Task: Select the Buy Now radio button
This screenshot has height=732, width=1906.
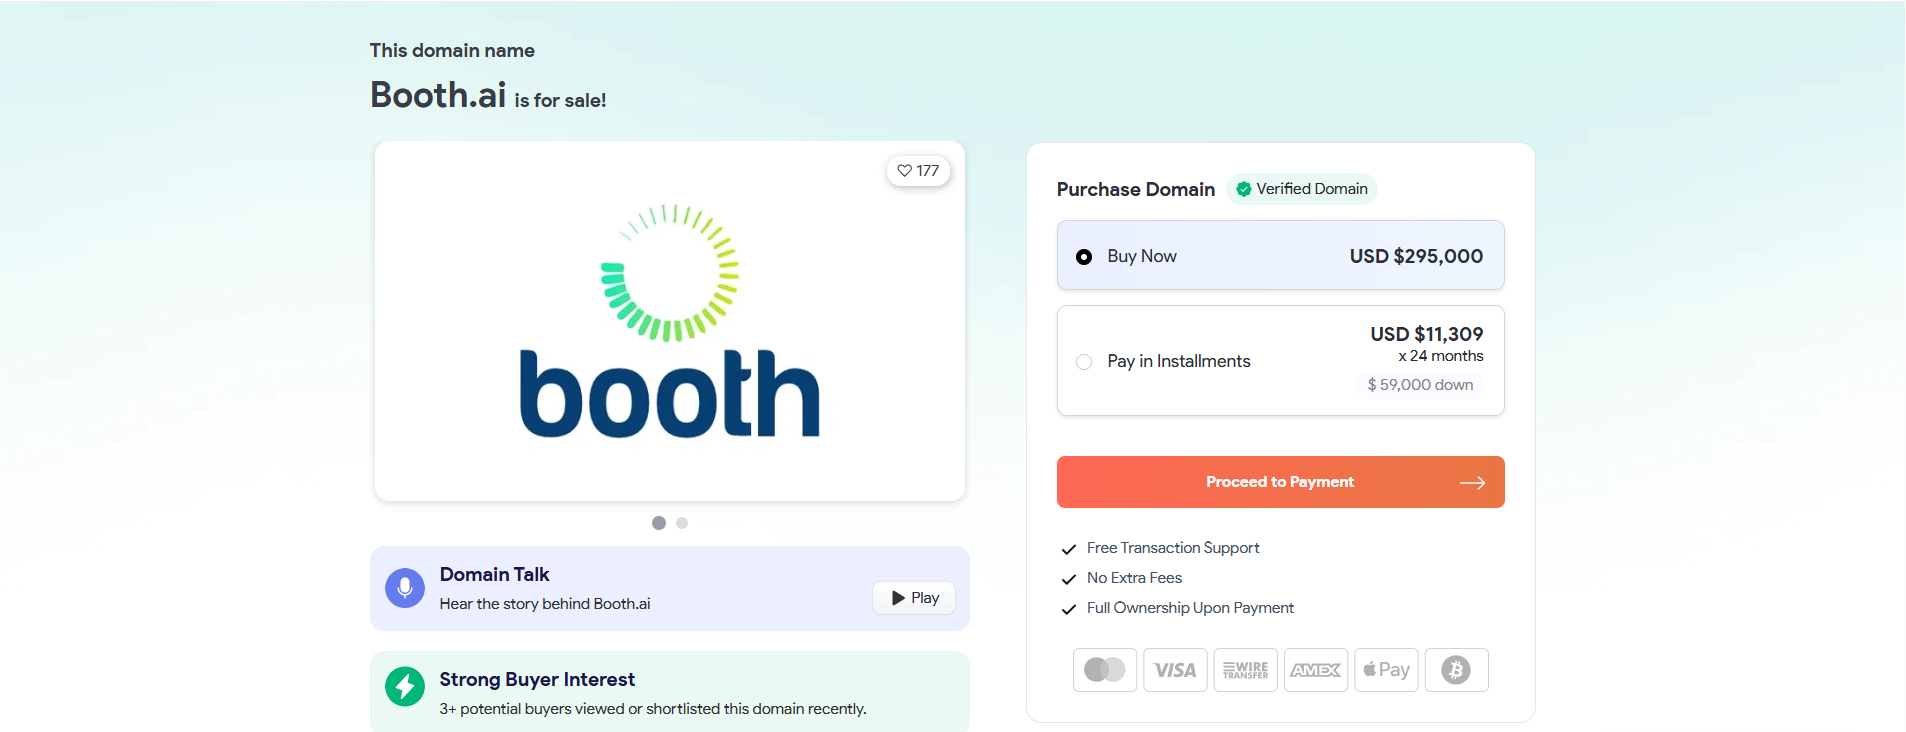Action: pos(1084,256)
